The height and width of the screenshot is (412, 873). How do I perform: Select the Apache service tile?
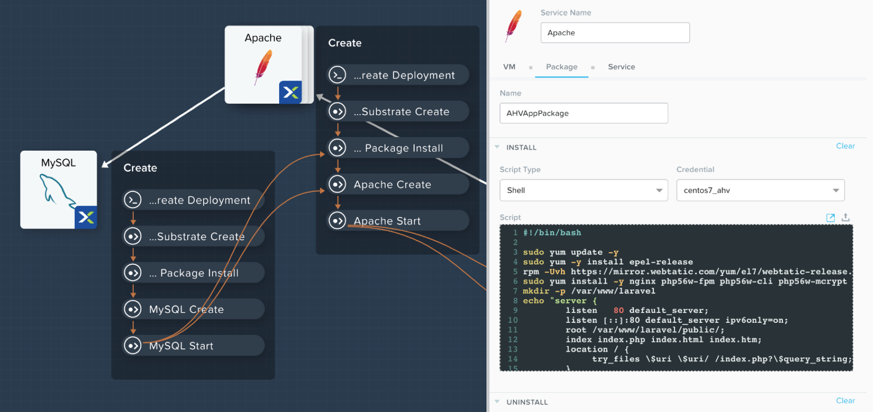tap(263, 65)
